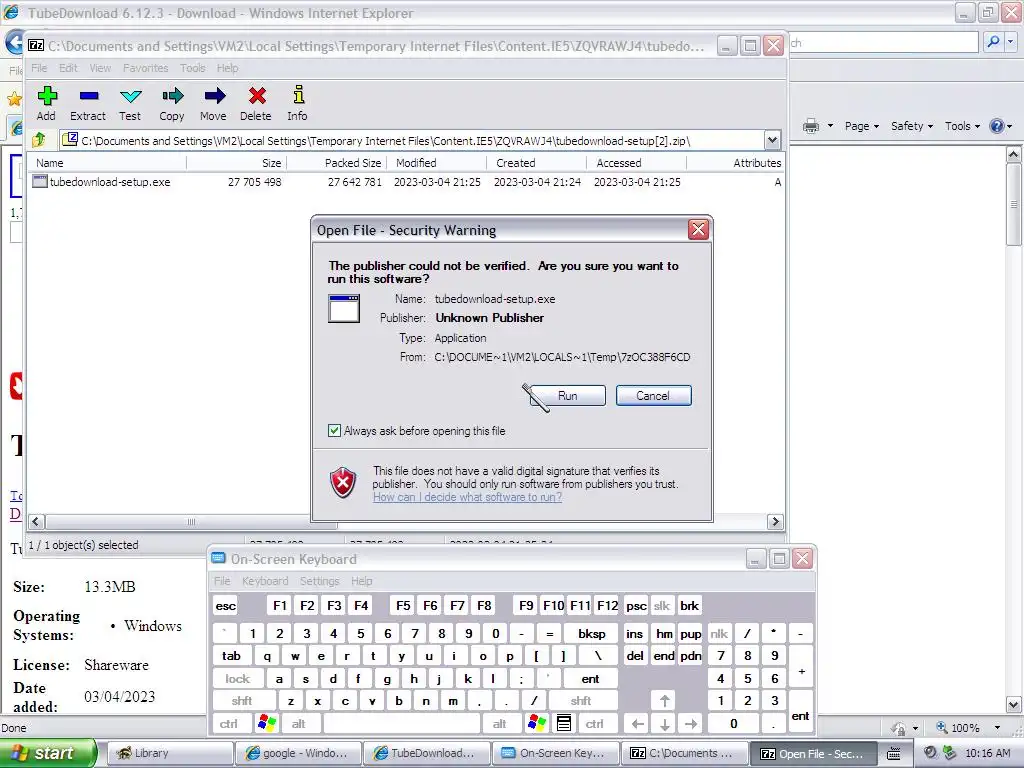Click the Start button on taskbar
Image resolution: width=1024 pixels, height=768 pixels.
coord(49,753)
